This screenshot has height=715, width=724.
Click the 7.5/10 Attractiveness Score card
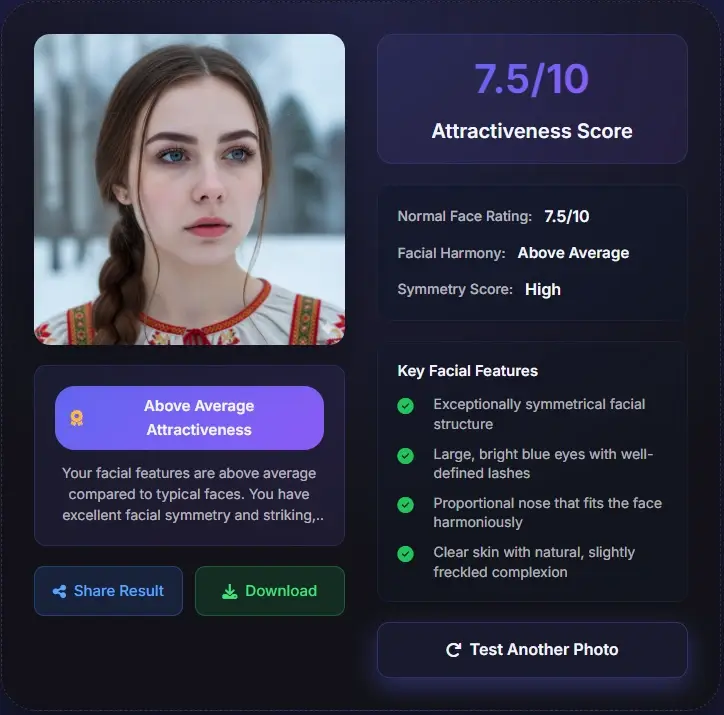(532, 99)
